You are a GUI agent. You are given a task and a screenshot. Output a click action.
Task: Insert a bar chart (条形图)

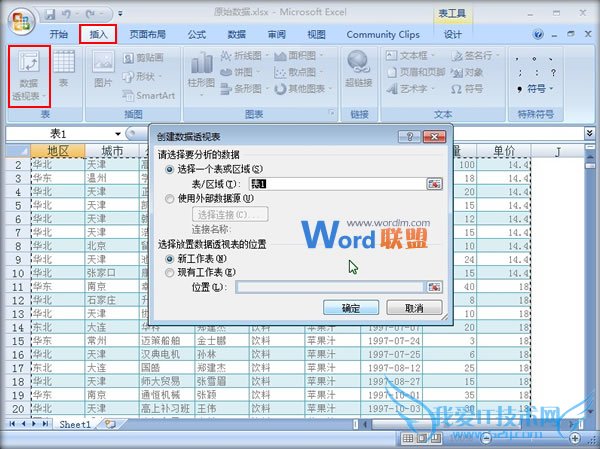(x=242, y=89)
